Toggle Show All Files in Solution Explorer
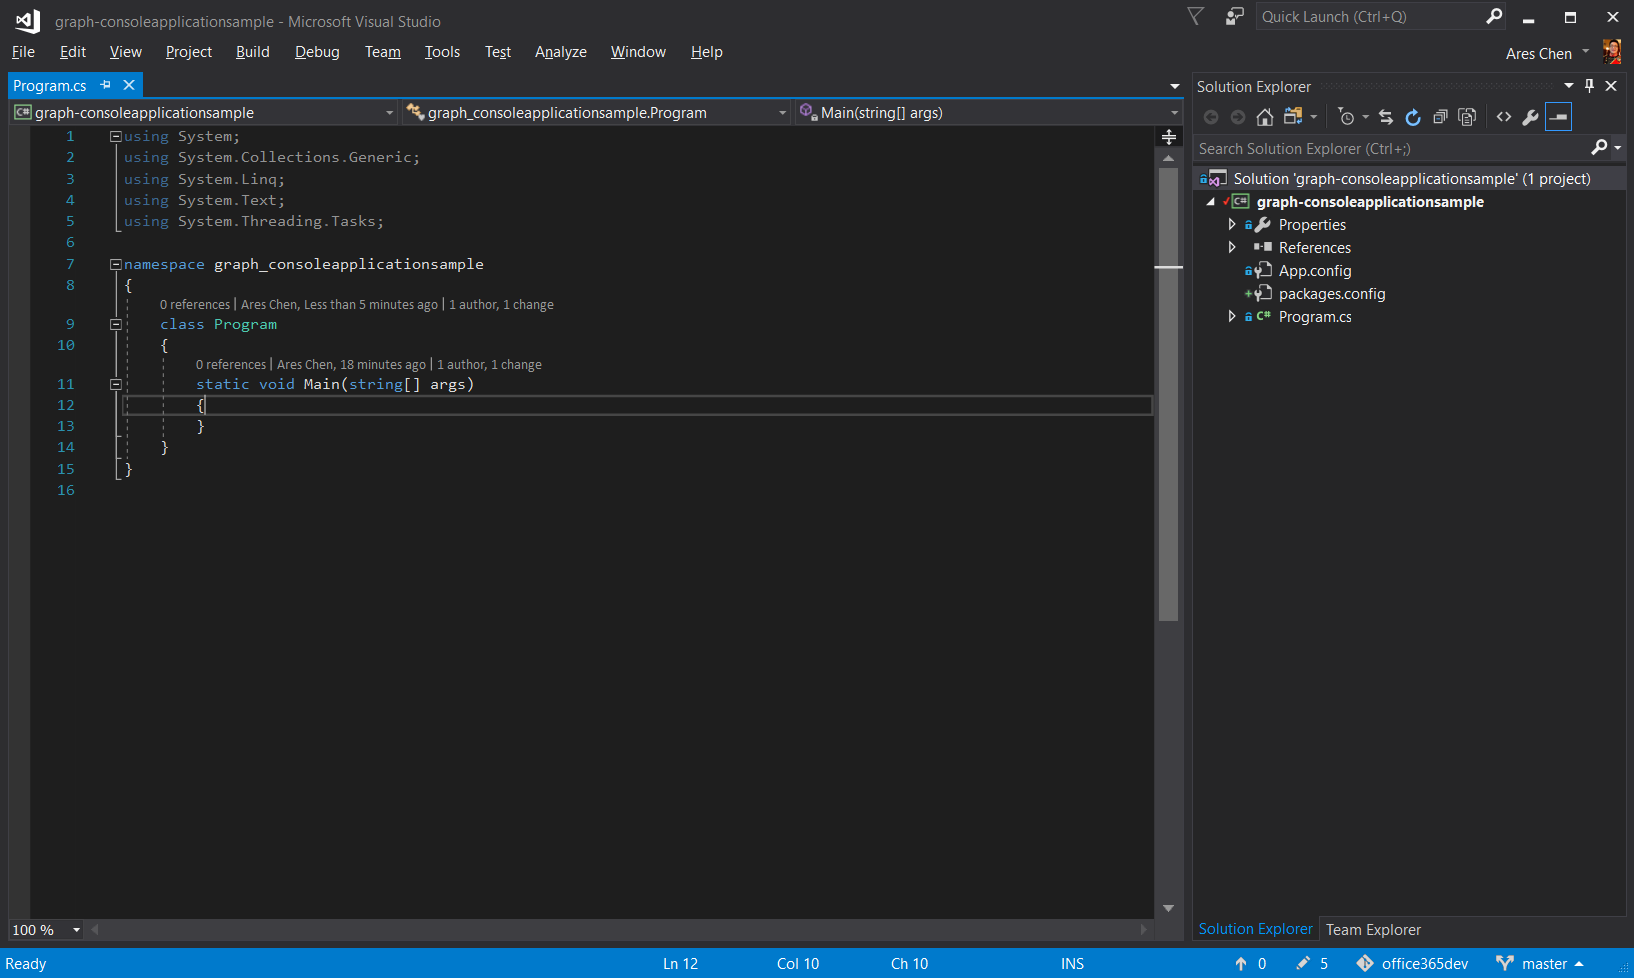 click(1467, 117)
